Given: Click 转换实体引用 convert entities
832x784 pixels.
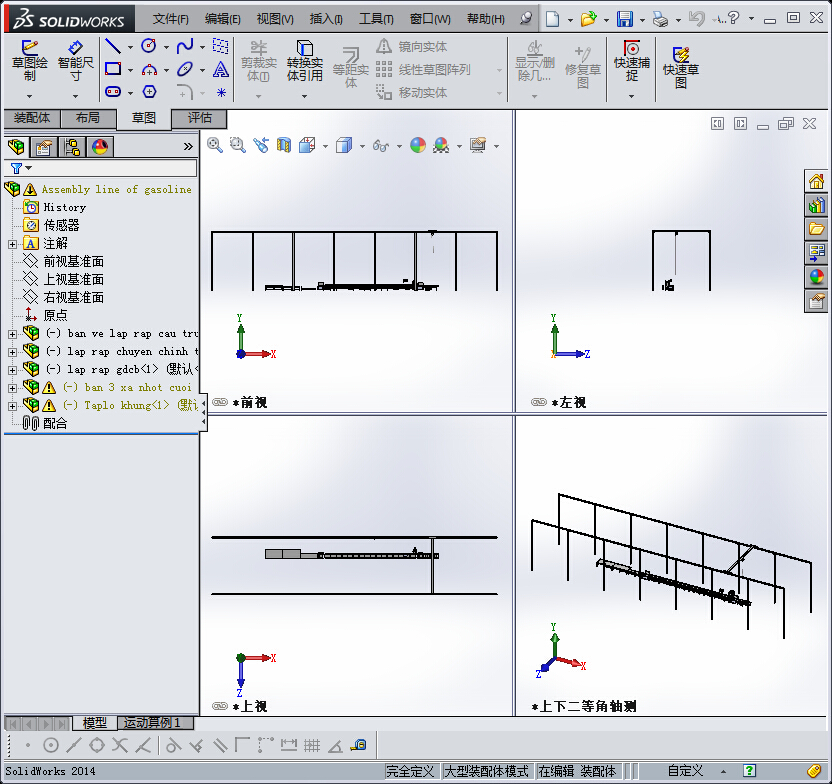Looking at the screenshot, I should click(305, 60).
